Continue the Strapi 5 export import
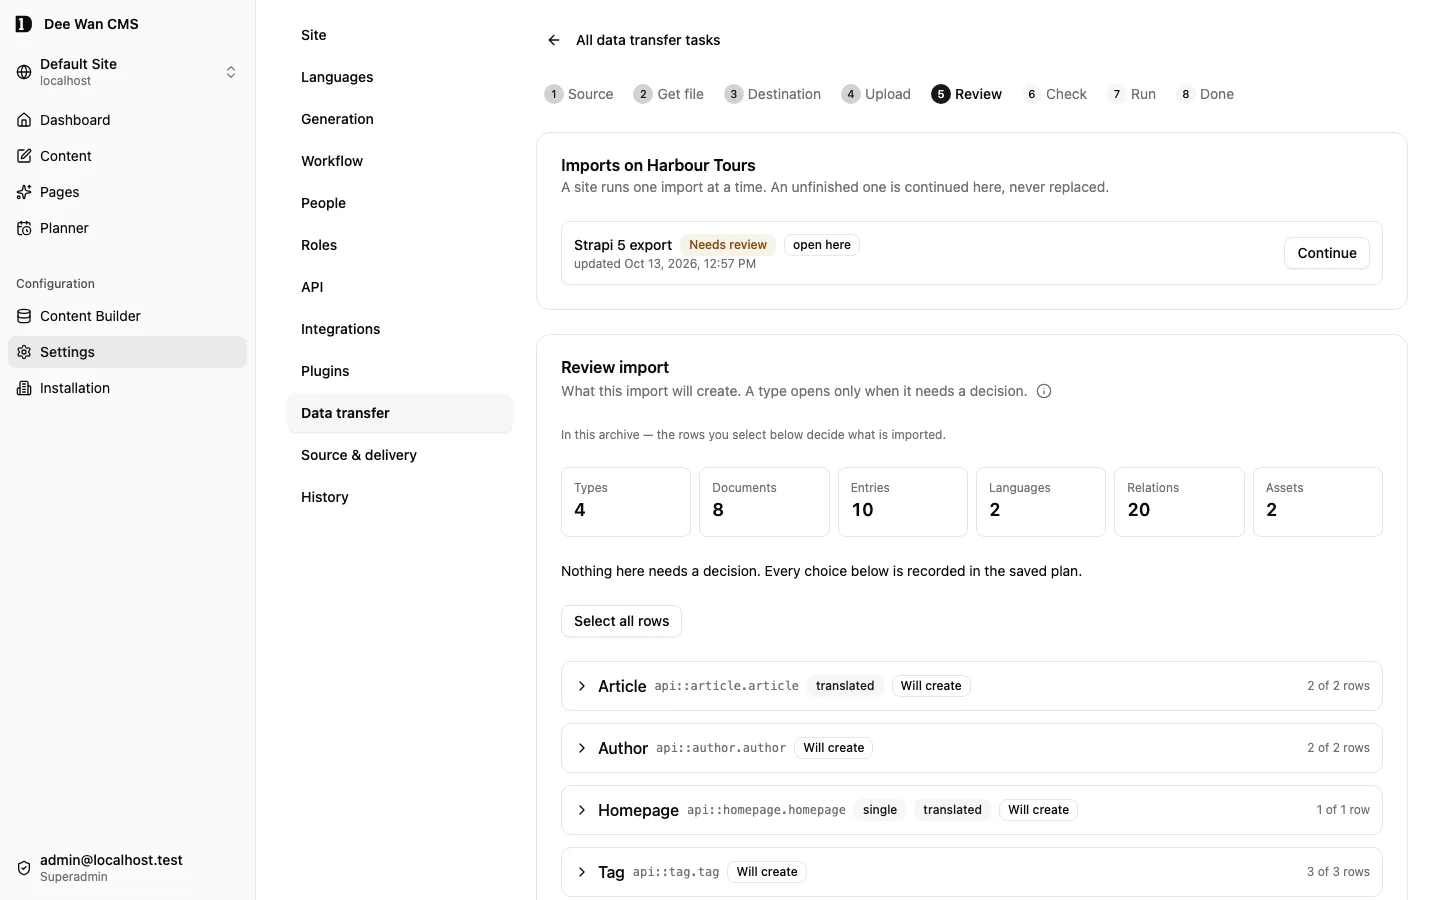This screenshot has width=1440, height=900. pos(1327,253)
